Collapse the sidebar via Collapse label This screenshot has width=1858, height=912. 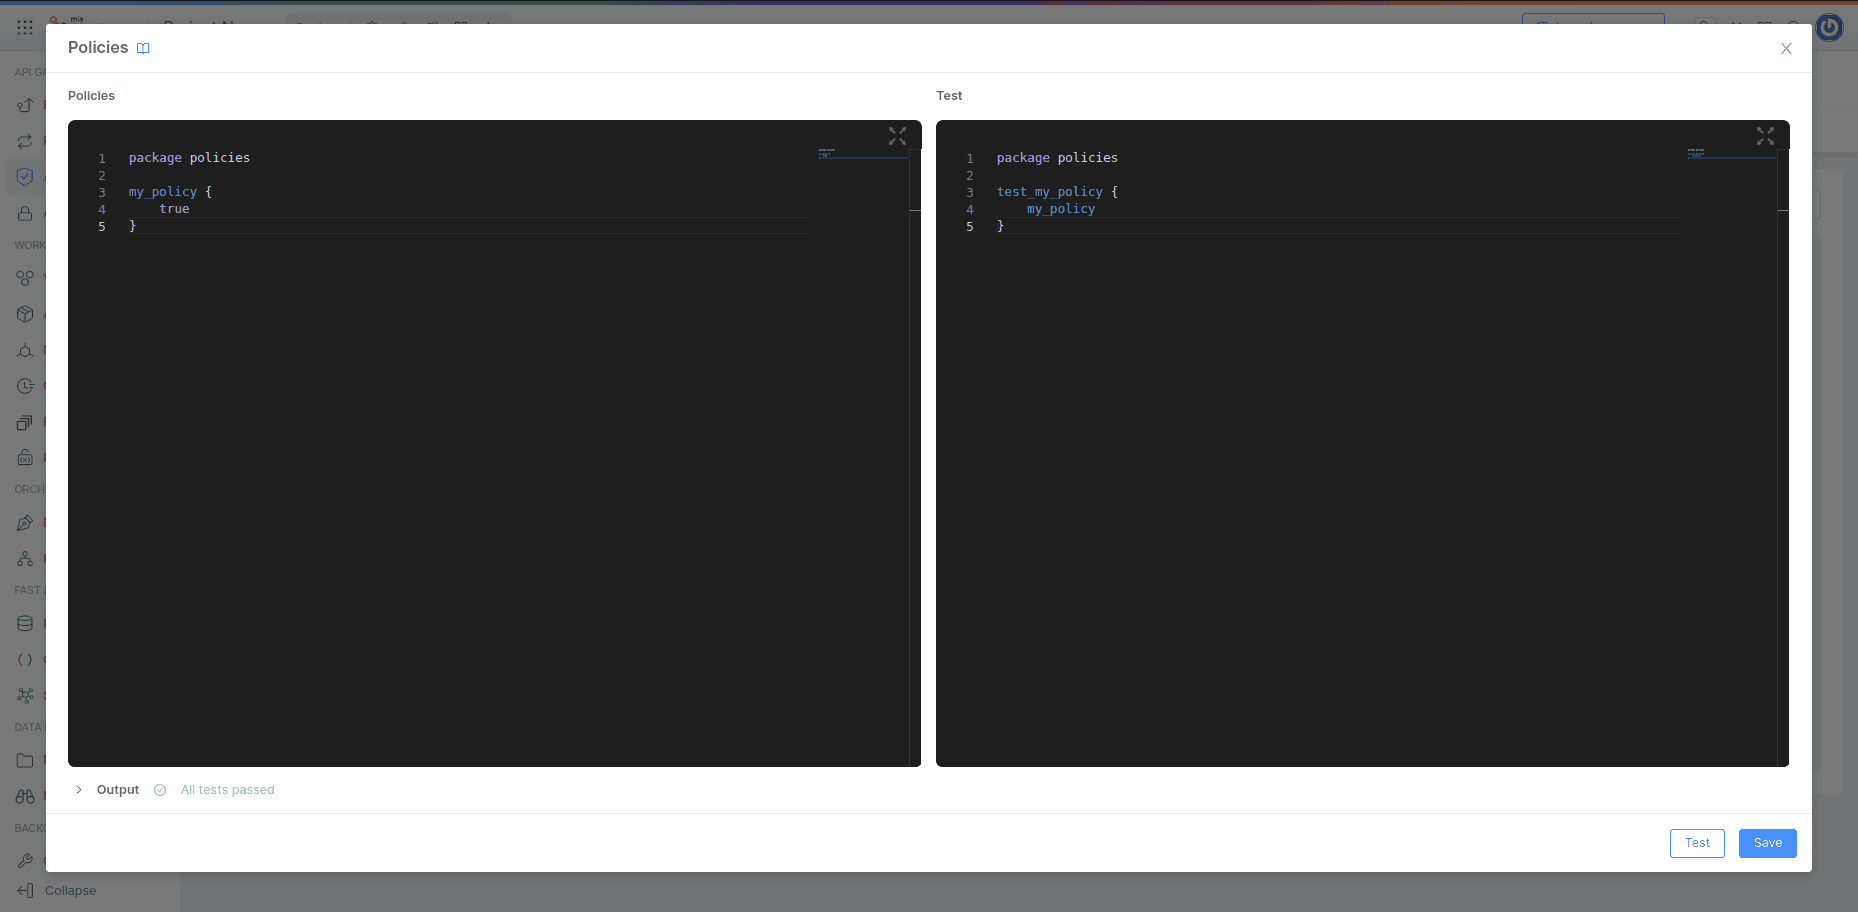70,891
